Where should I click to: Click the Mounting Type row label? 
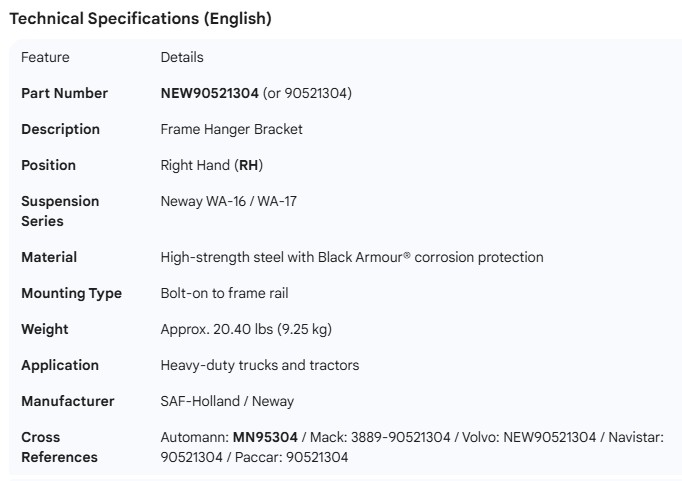[71, 293]
